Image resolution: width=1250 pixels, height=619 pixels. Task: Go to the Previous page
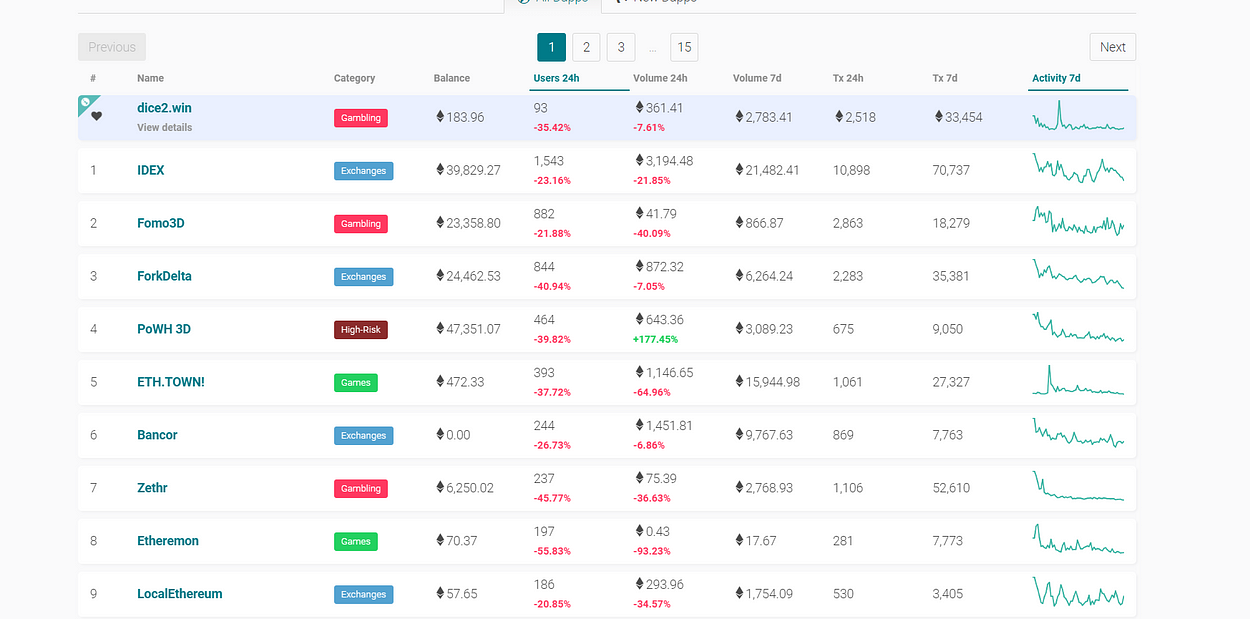pyautogui.click(x=112, y=47)
